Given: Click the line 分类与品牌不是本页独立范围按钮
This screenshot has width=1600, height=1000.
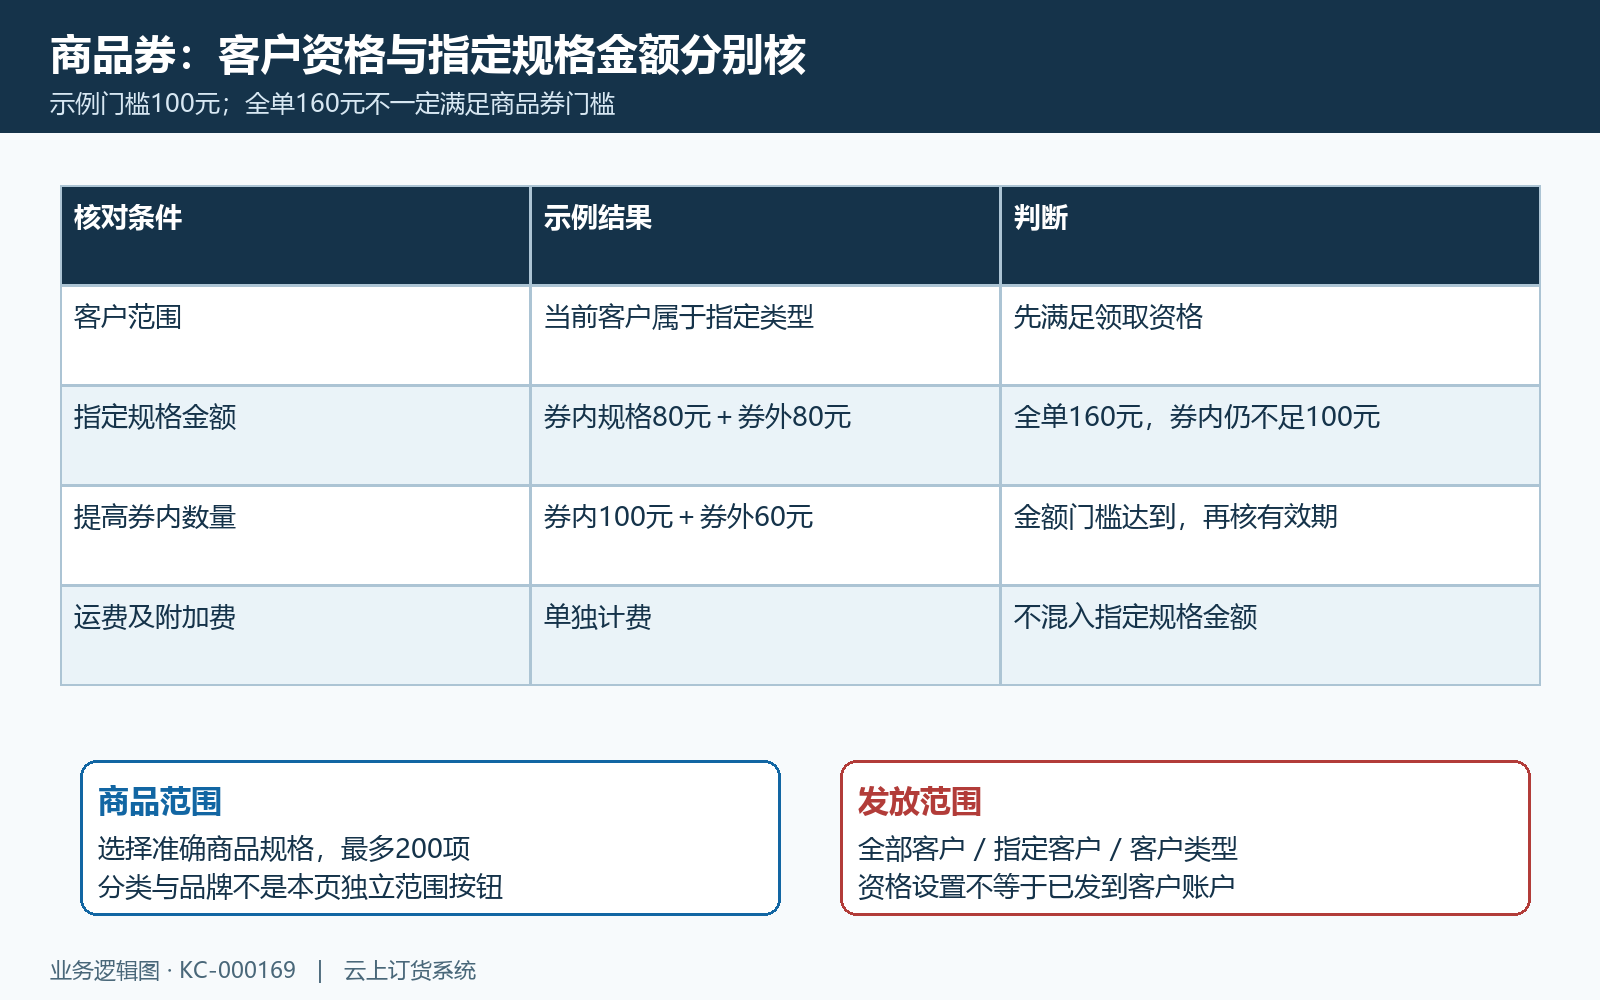Looking at the screenshot, I should pyautogui.click(x=300, y=887).
